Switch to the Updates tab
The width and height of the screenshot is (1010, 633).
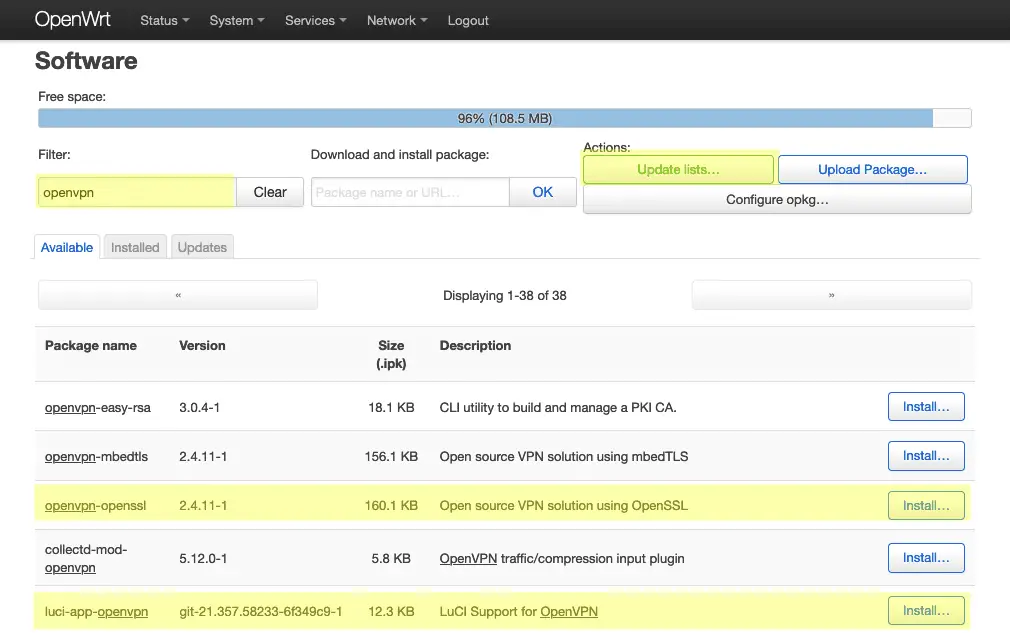(x=202, y=247)
